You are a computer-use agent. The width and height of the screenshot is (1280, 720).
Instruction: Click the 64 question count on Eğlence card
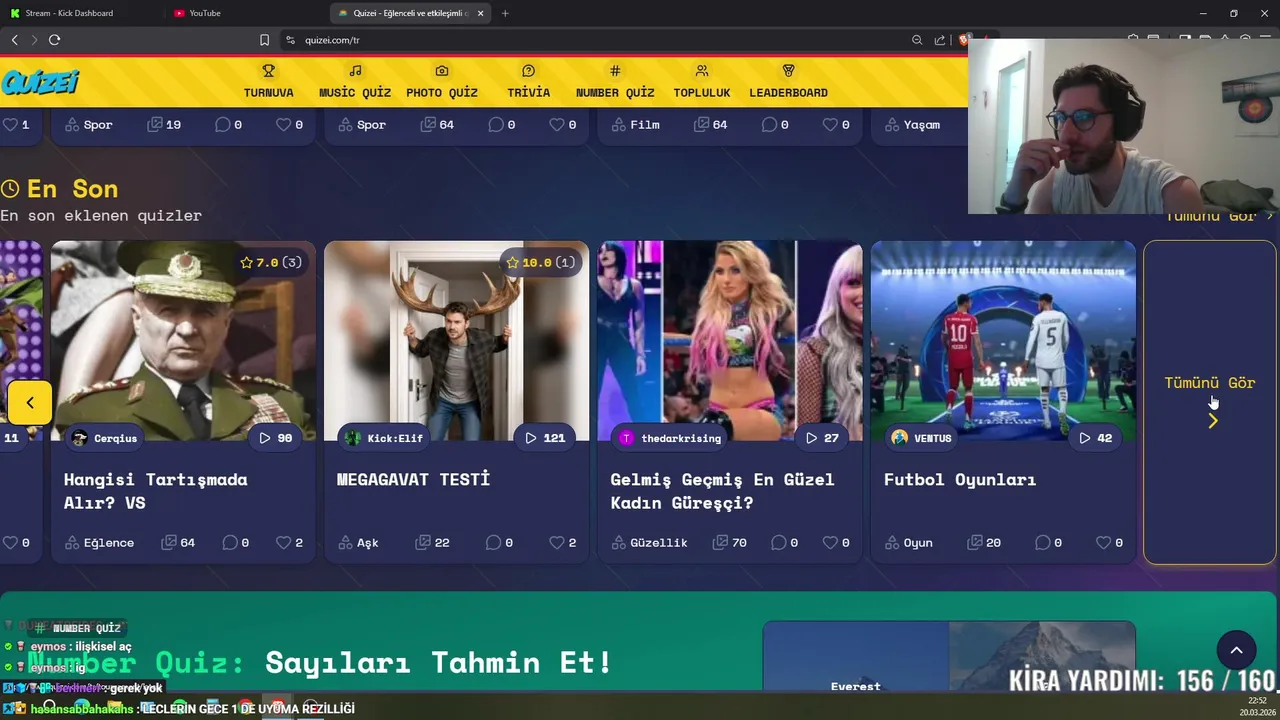point(178,542)
